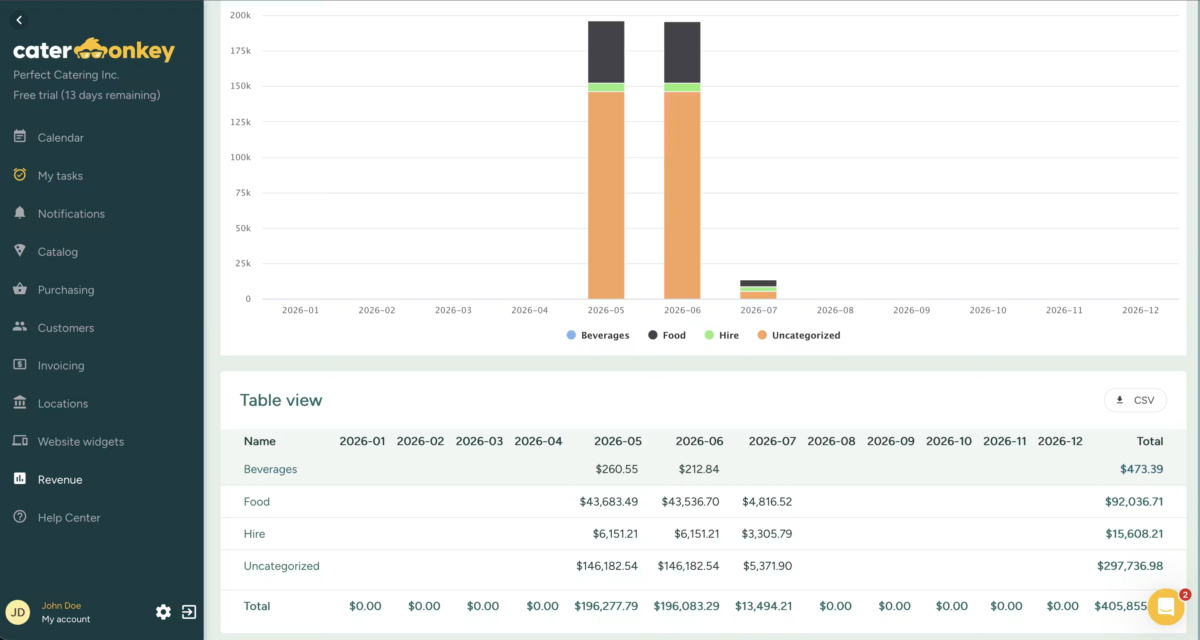1200x640 pixels.
Task: Open Notifications bell icon
Action: click(x=20, y=213)
